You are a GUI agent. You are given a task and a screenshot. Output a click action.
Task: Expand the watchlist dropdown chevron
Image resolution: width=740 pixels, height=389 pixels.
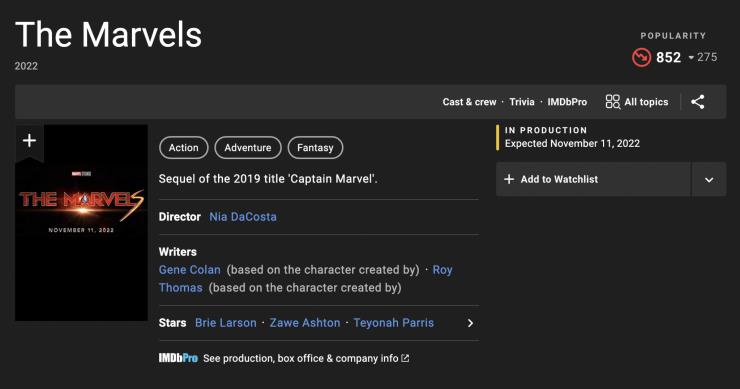tap(709, 179)
